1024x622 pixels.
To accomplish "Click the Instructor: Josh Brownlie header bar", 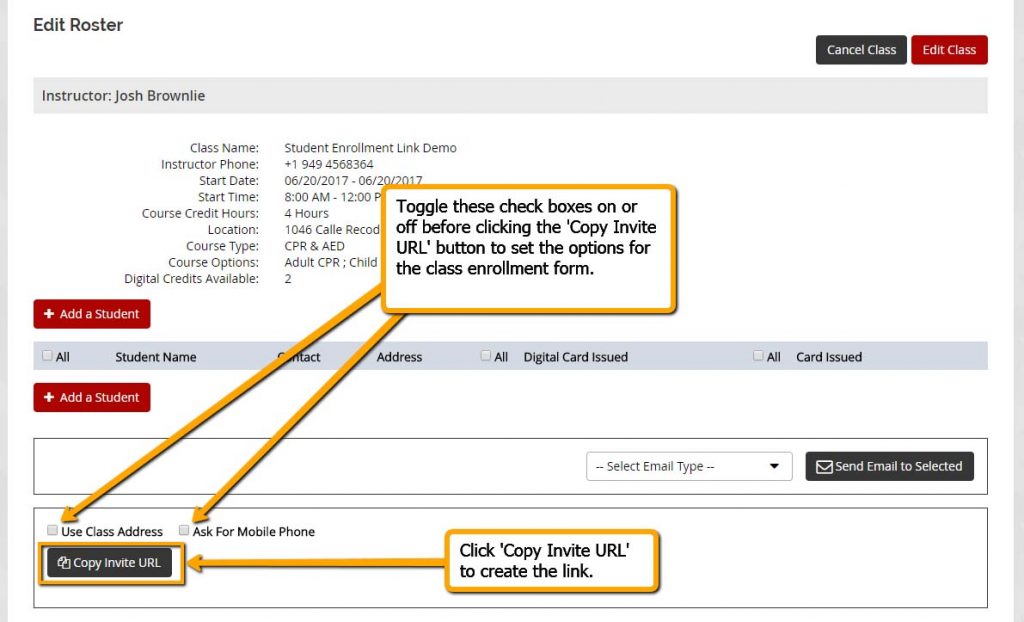I will (510, 95).
